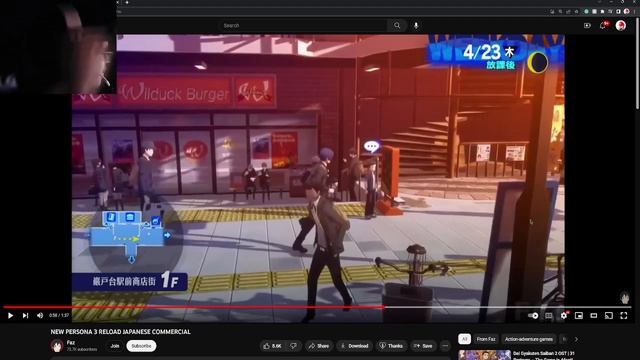Click the browser share page icon

click(568, 11)
